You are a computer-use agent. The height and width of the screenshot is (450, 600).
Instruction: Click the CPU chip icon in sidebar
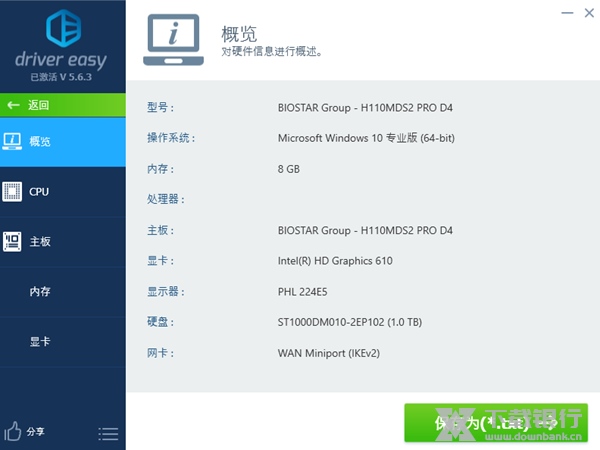click(x=13, y=191)
